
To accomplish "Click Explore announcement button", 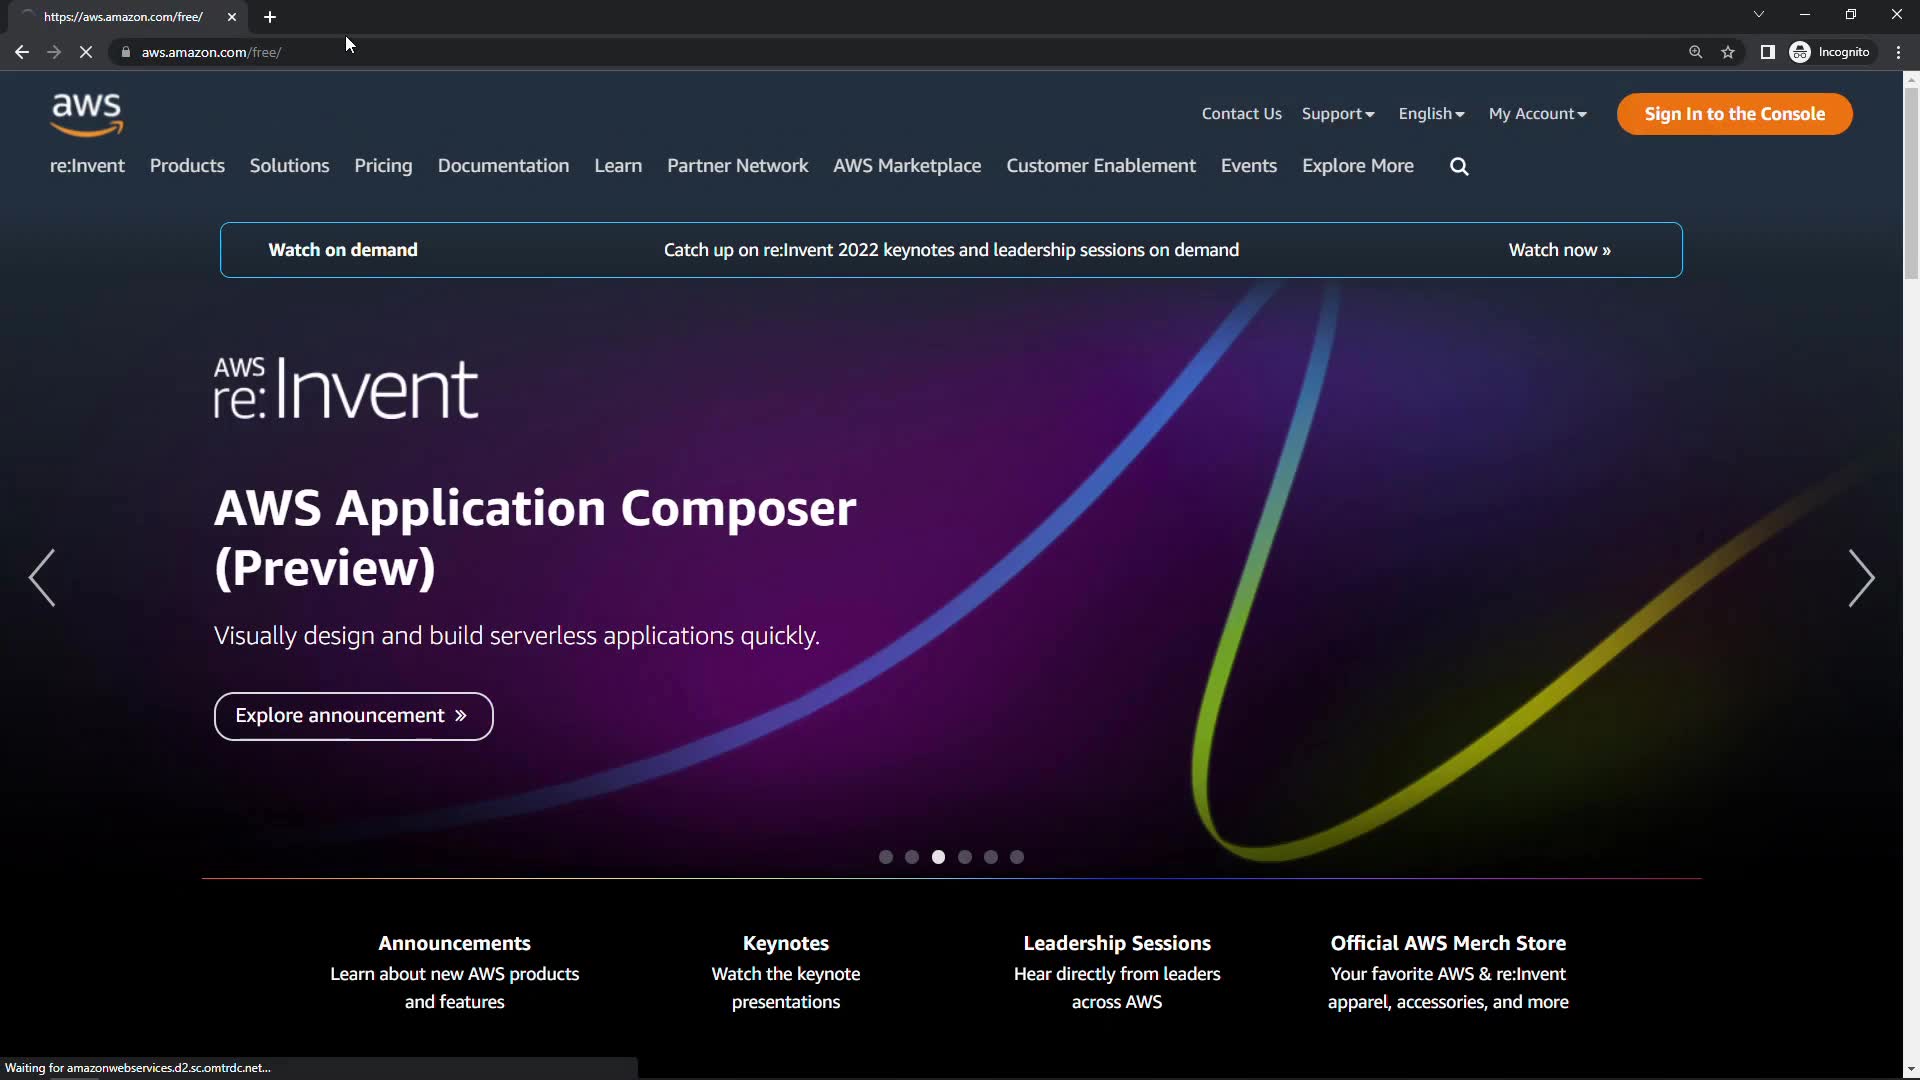I will click(353, 716).
